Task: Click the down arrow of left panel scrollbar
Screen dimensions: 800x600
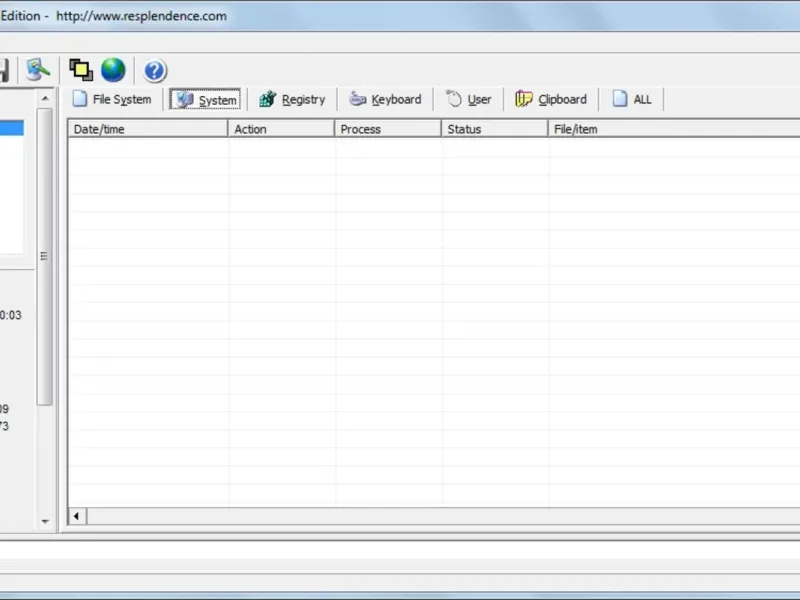Action: pos(45,521)
